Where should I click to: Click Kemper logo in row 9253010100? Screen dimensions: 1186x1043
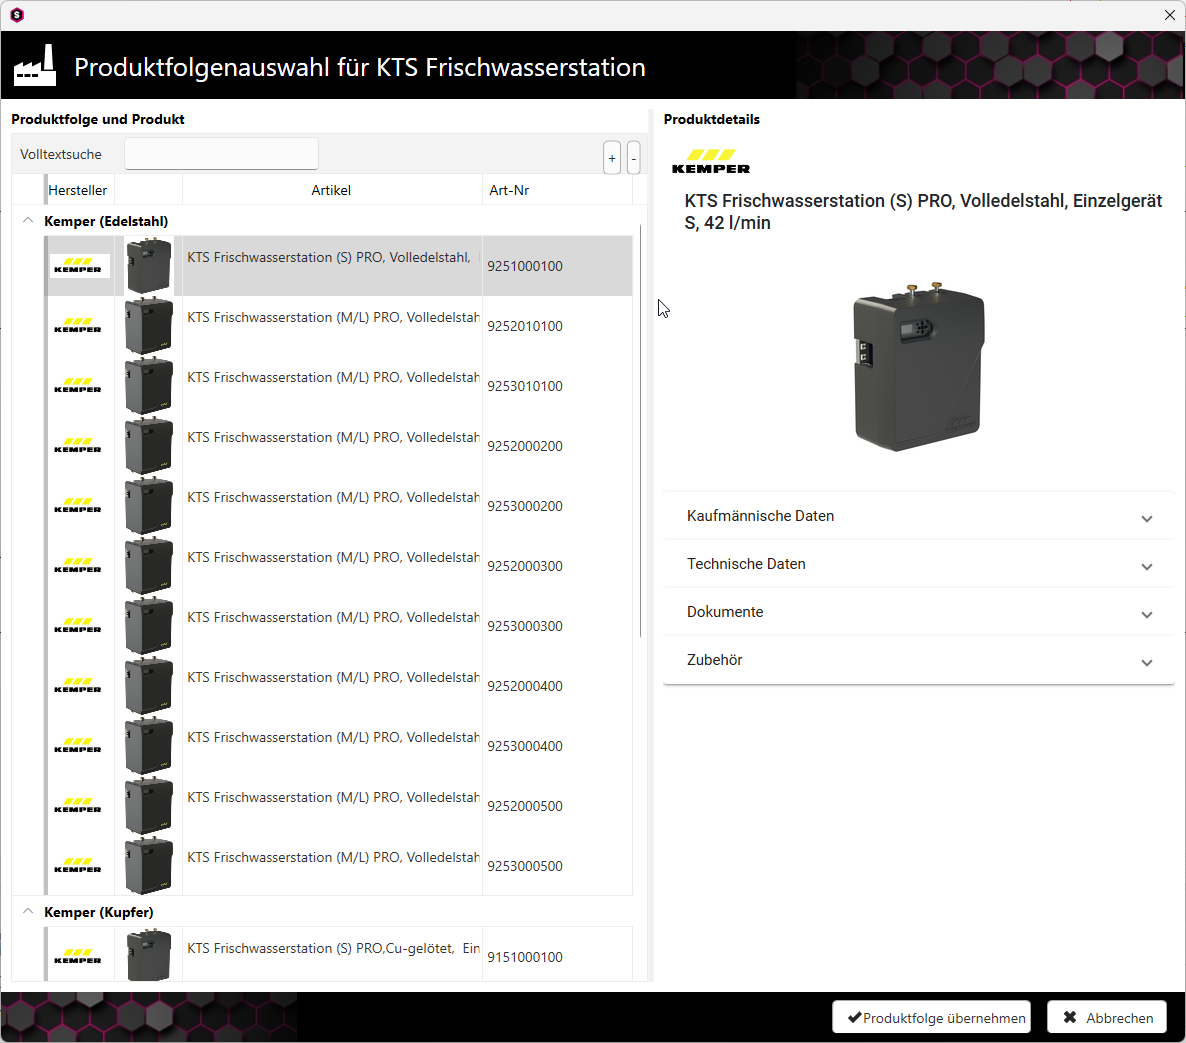pos(78,386)
